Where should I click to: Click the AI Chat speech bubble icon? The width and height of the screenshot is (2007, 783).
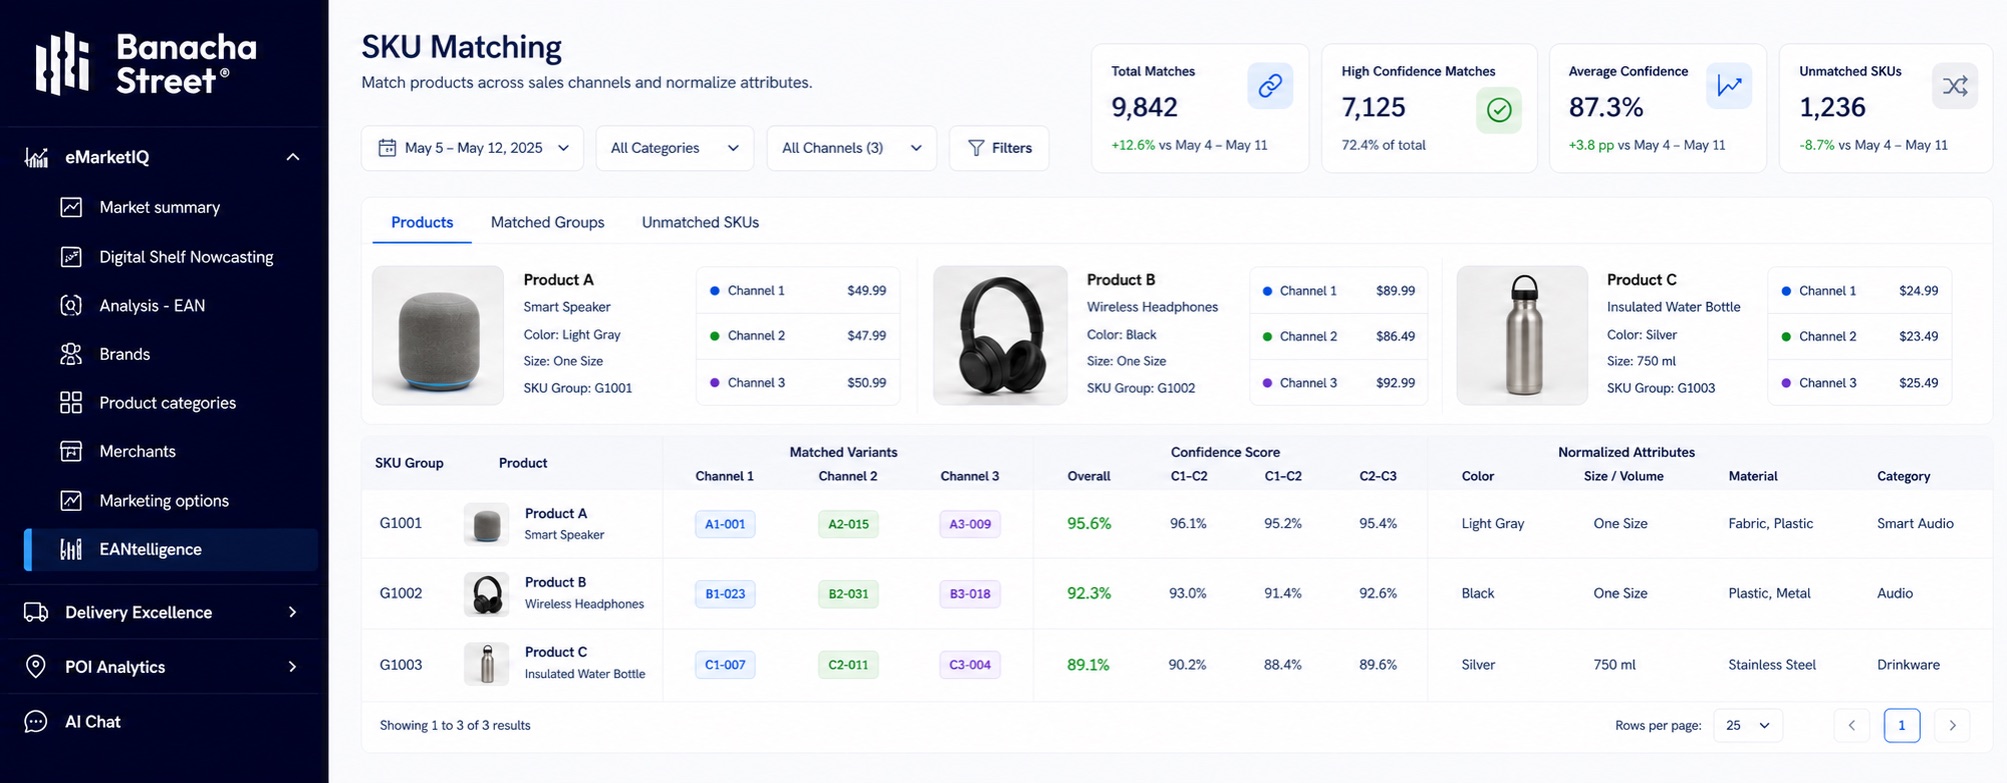36,722
